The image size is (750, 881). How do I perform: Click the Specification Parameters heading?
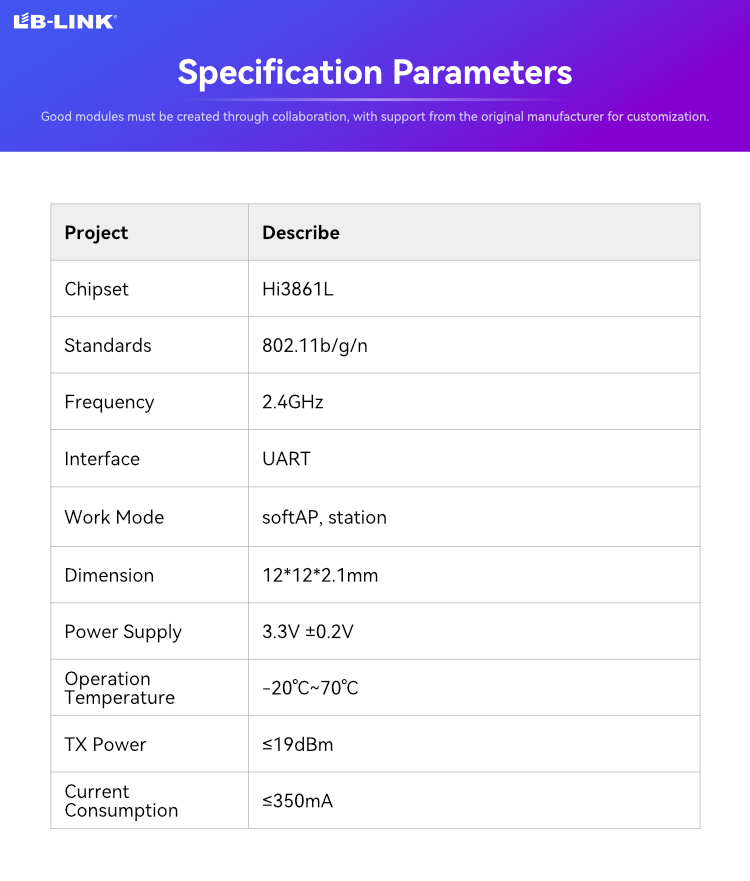[x=375, y=72]
